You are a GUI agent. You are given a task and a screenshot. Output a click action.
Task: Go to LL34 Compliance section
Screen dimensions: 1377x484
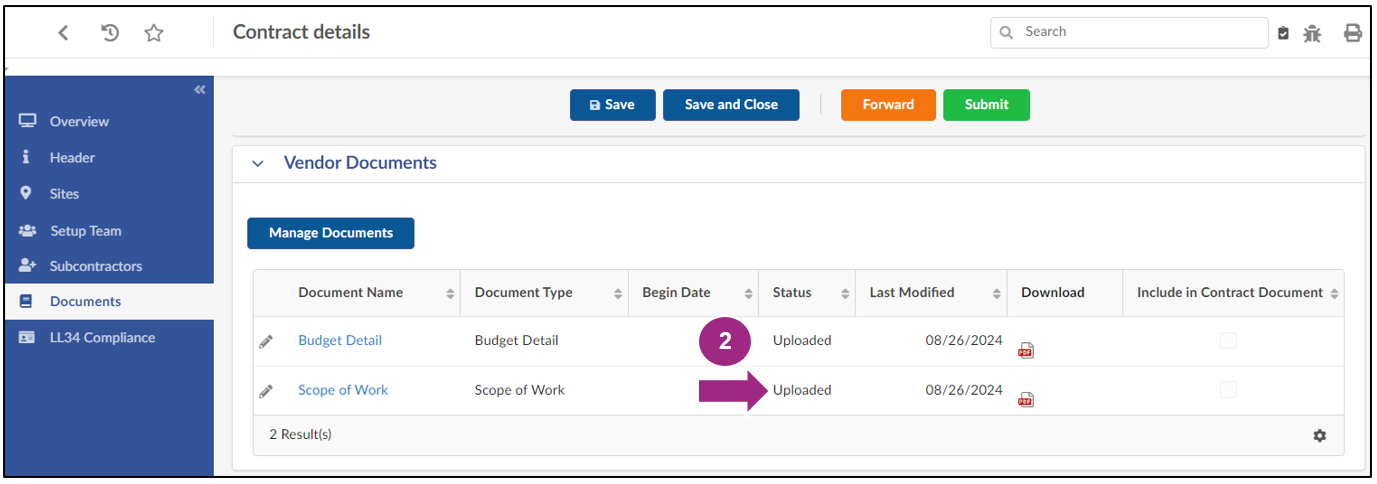click(102, 338)
